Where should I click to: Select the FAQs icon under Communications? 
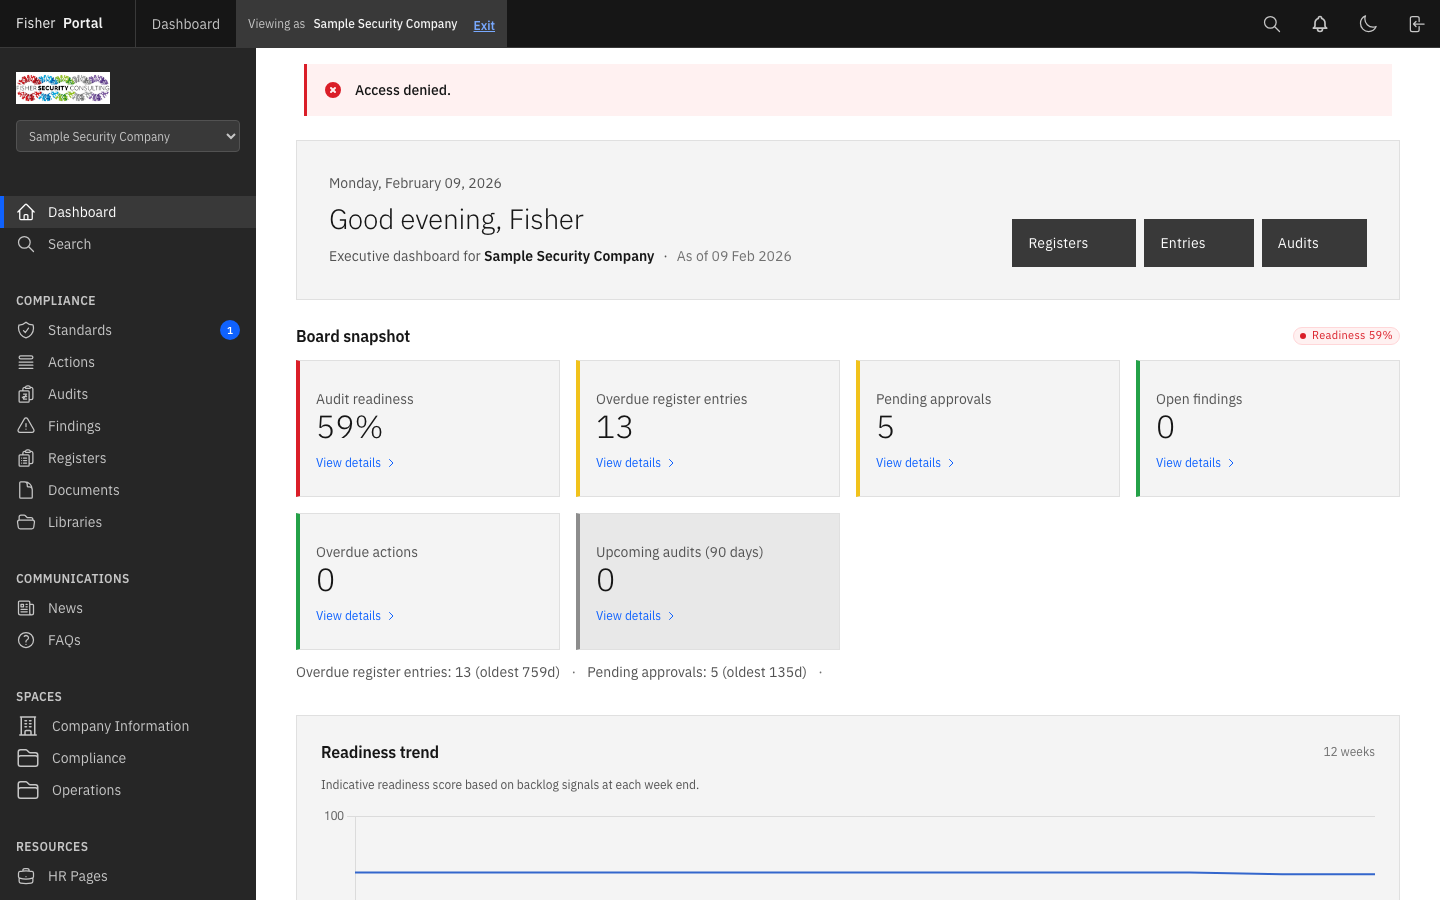tap(27, 639)
